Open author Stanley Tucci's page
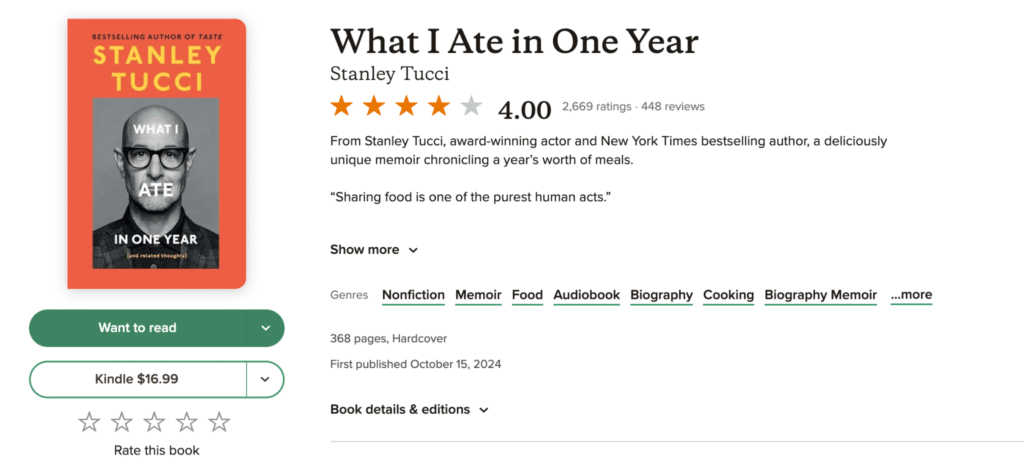Screen dimensions: 1024x458 (390, 74)
